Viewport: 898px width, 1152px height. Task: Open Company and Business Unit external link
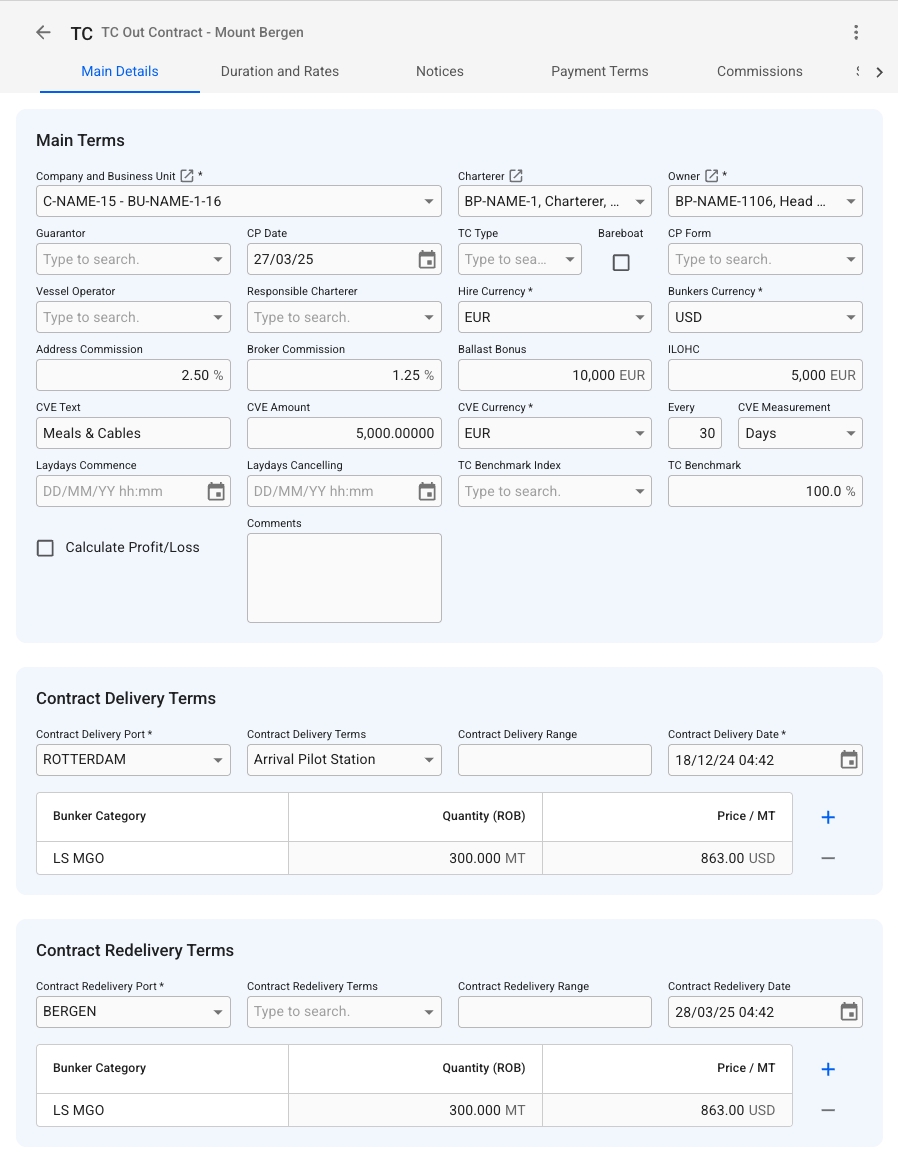(x=187, y=176)
